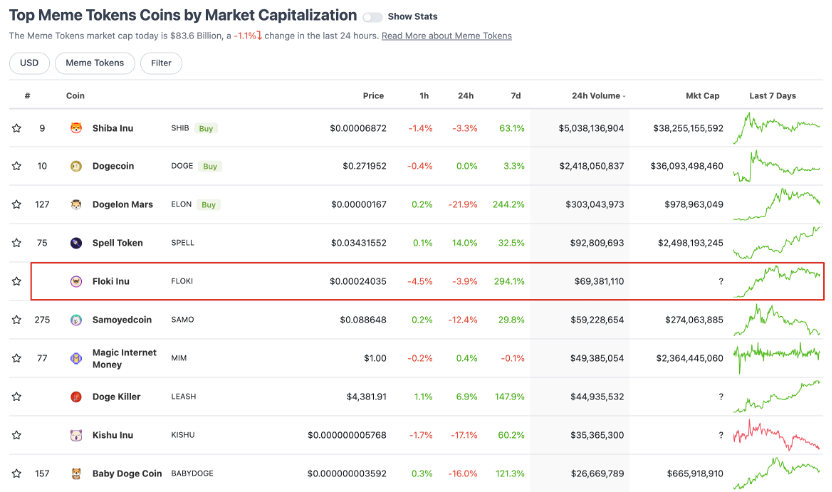Select the Spell Token logo icon
Screen dimensions: 832x492
click(76, 243)
